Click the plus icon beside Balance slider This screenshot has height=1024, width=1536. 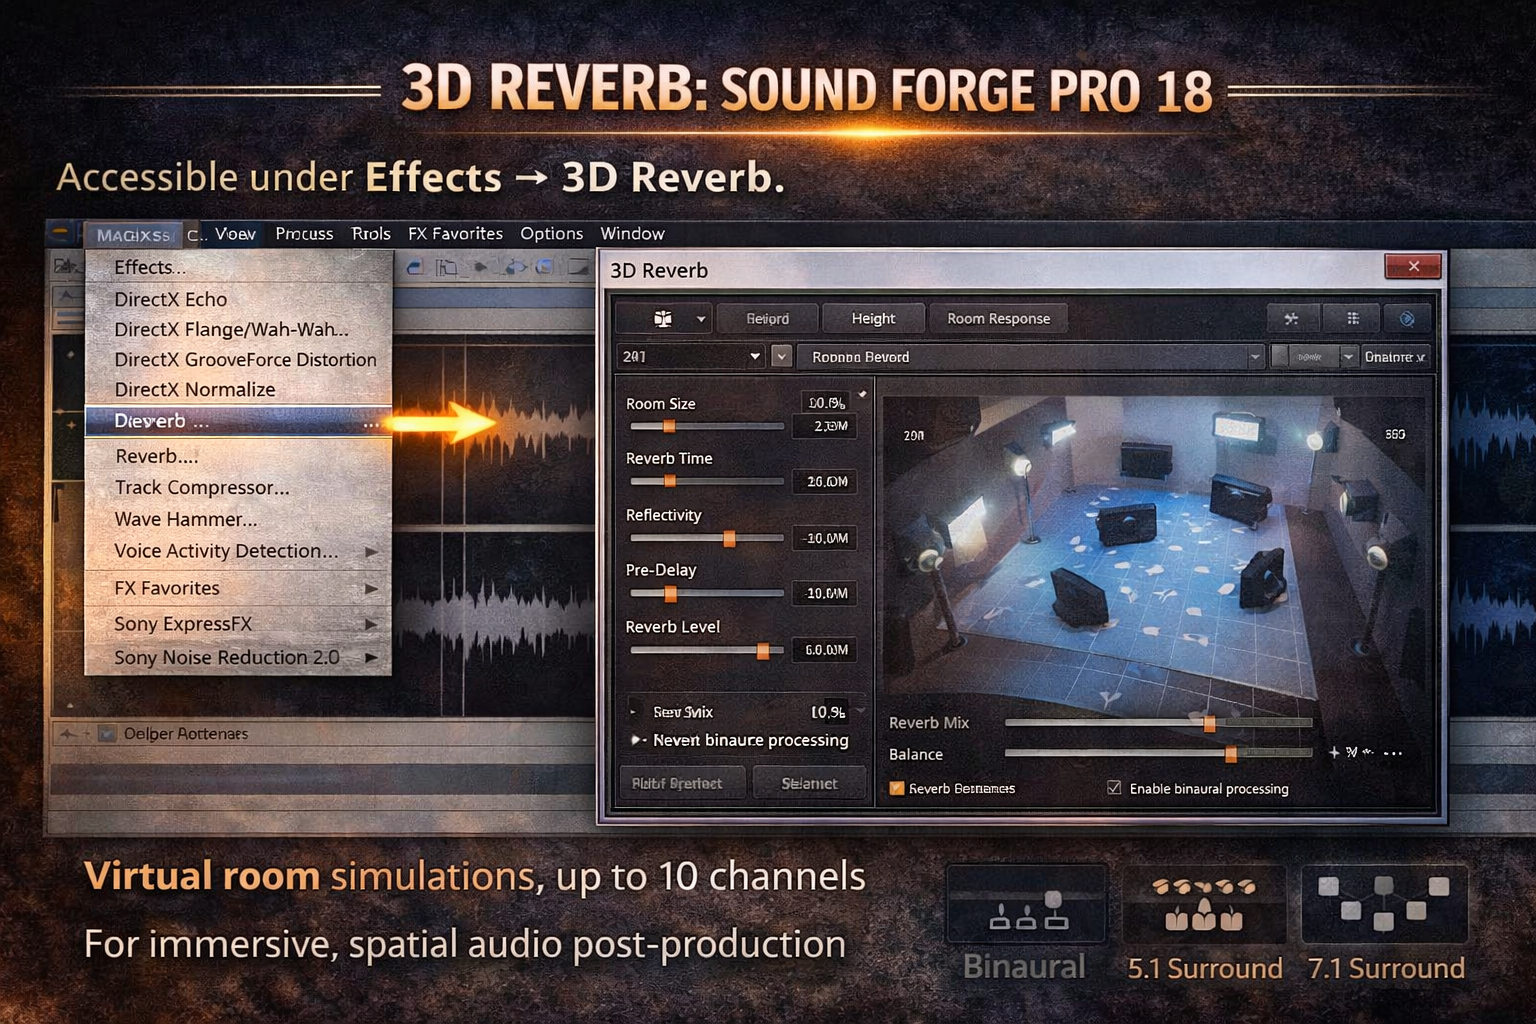(1334, 753)
